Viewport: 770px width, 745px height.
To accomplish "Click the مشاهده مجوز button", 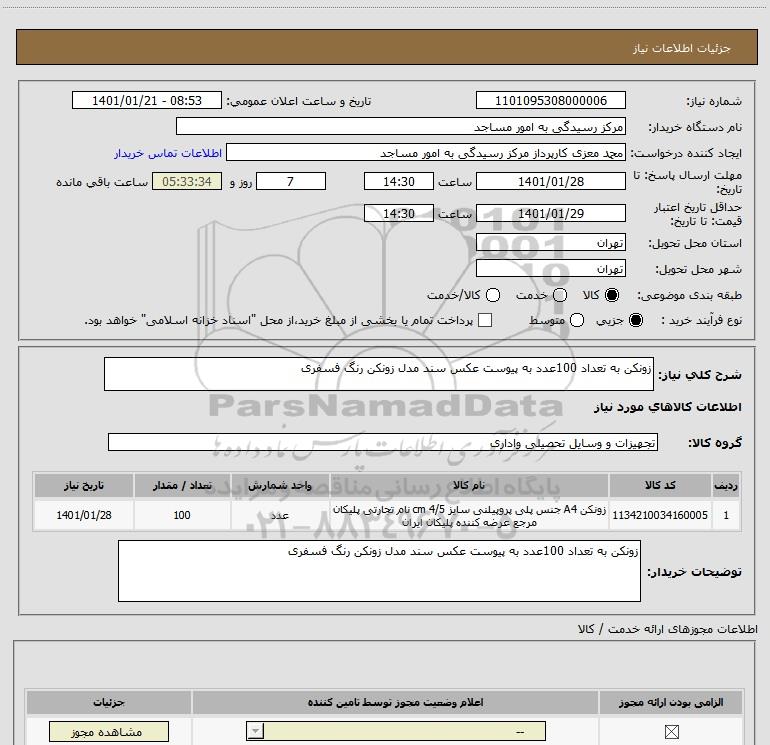I will pos(109,732).
